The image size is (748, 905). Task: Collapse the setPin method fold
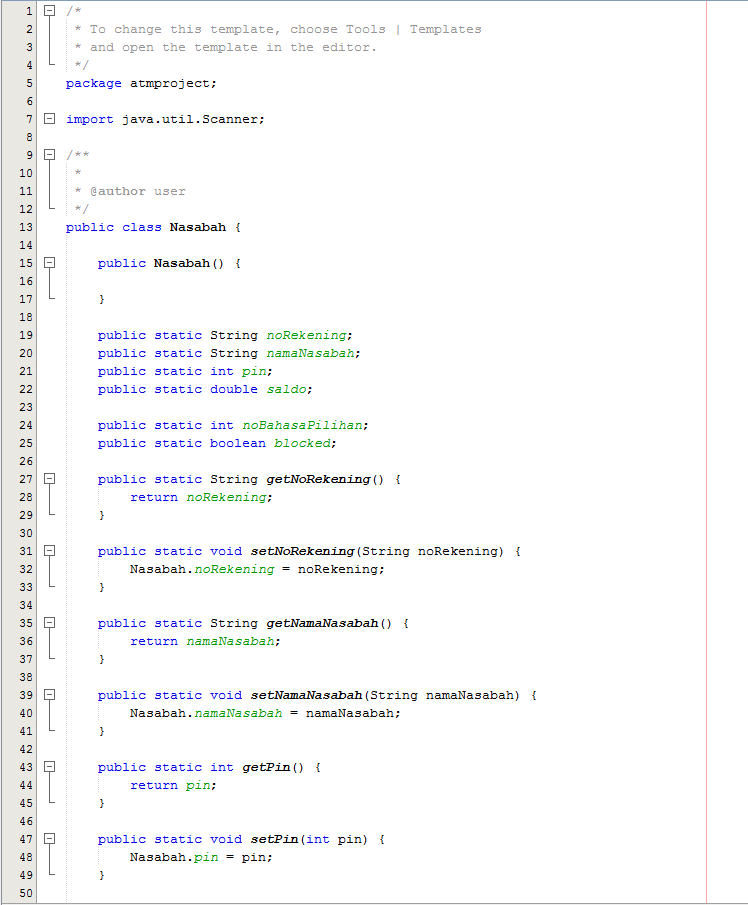(x=50, y=839)
